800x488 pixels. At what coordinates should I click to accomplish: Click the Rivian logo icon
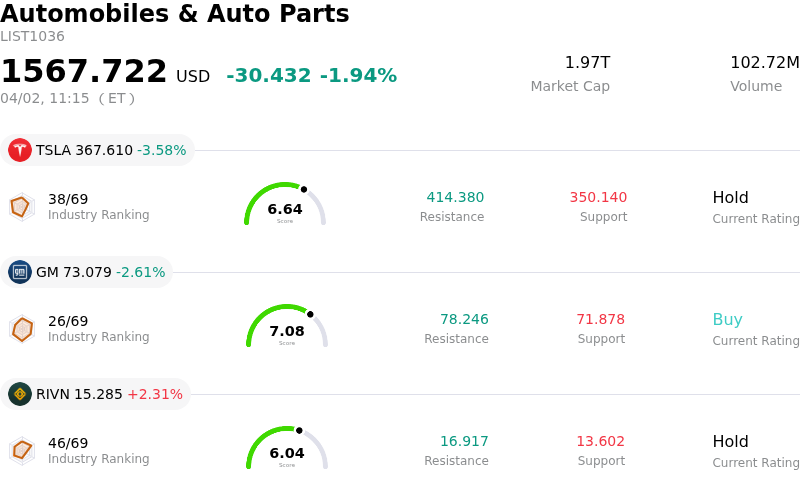[20, 394]
